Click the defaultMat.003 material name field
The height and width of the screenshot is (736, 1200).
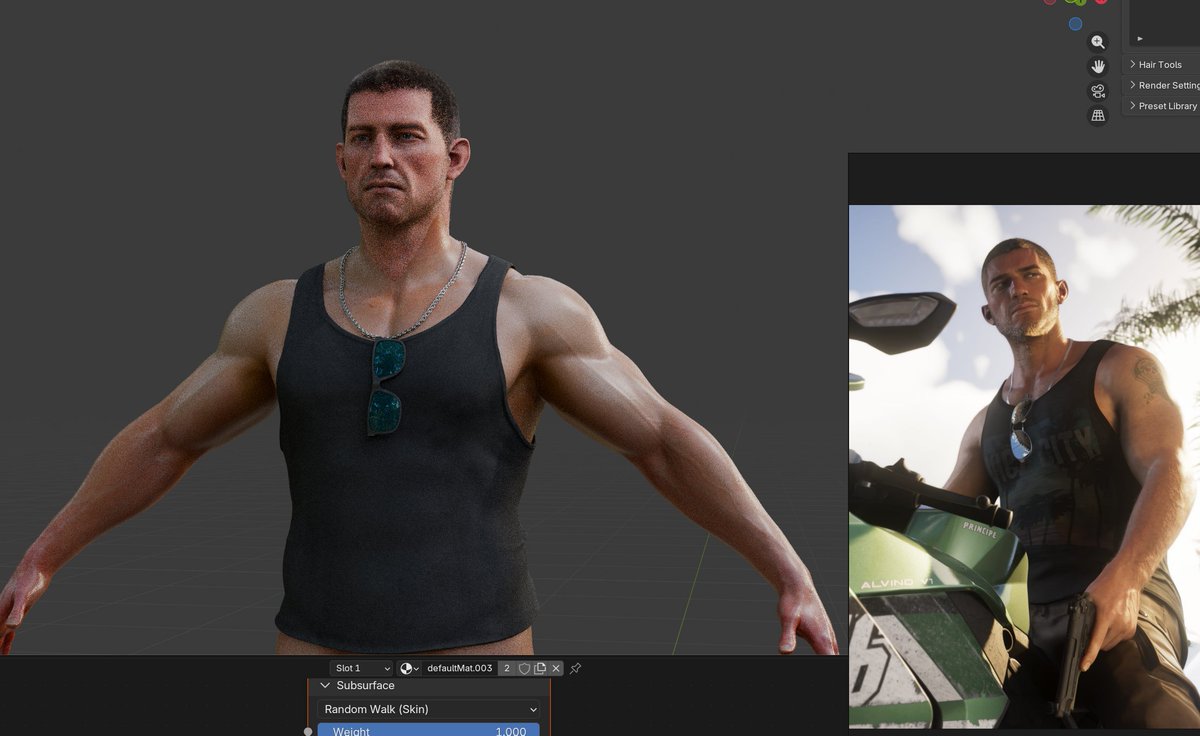click(x=459, y=668)
